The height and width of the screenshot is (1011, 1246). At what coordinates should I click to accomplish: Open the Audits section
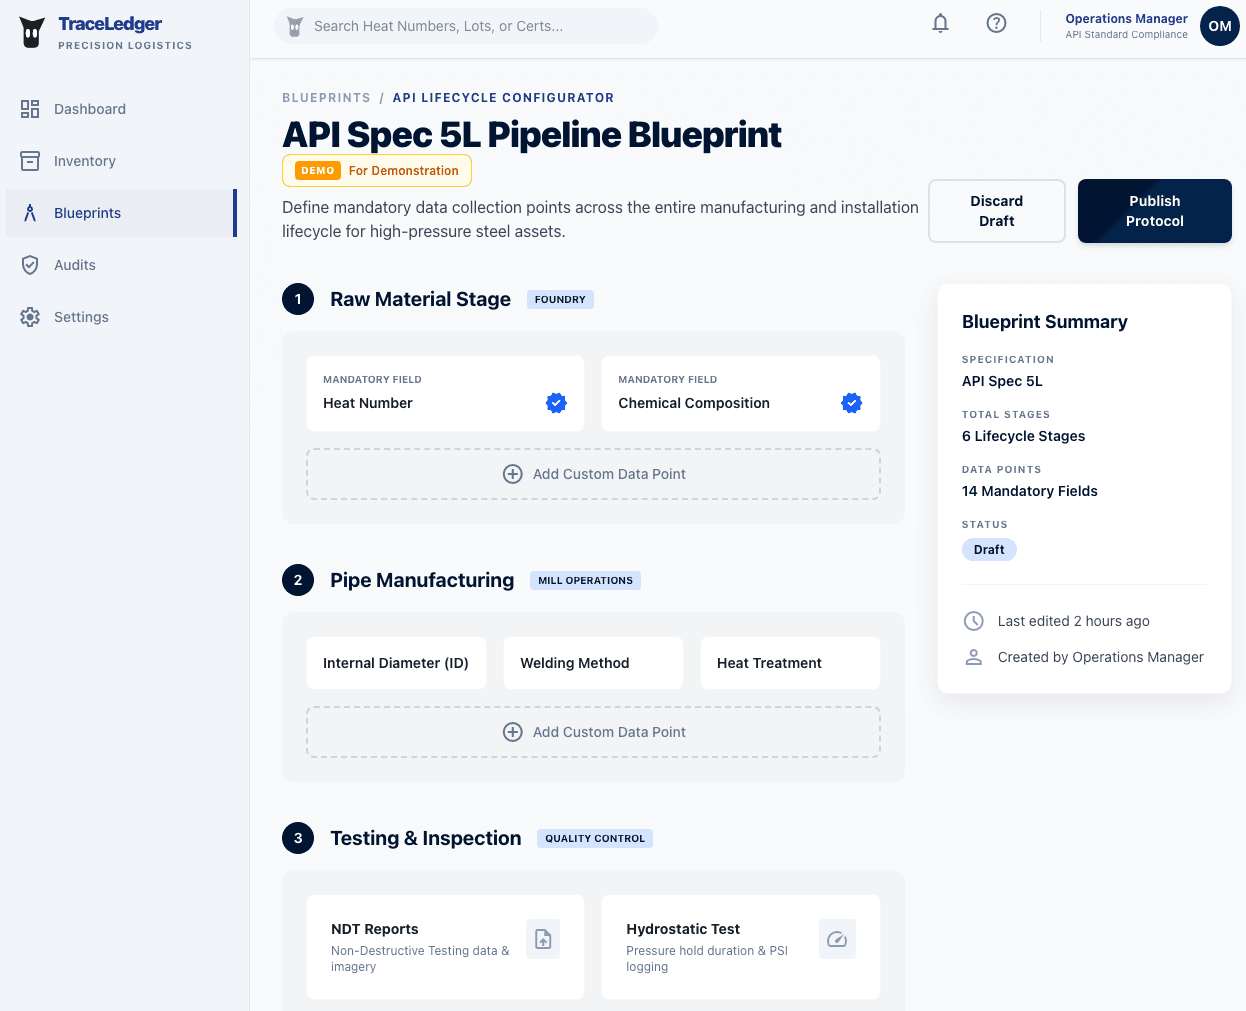coord(121,265)
